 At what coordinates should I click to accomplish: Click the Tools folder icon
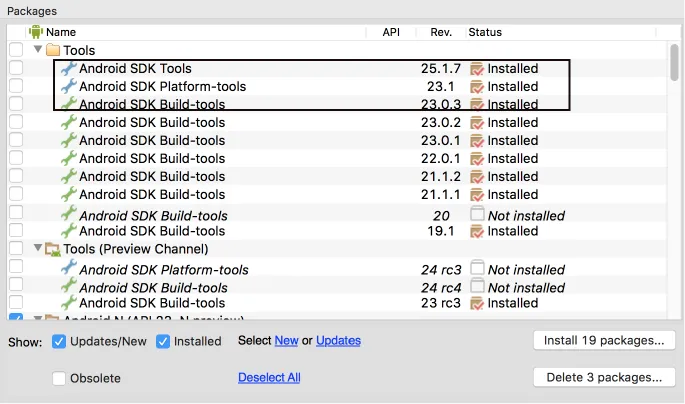(52, 50)
